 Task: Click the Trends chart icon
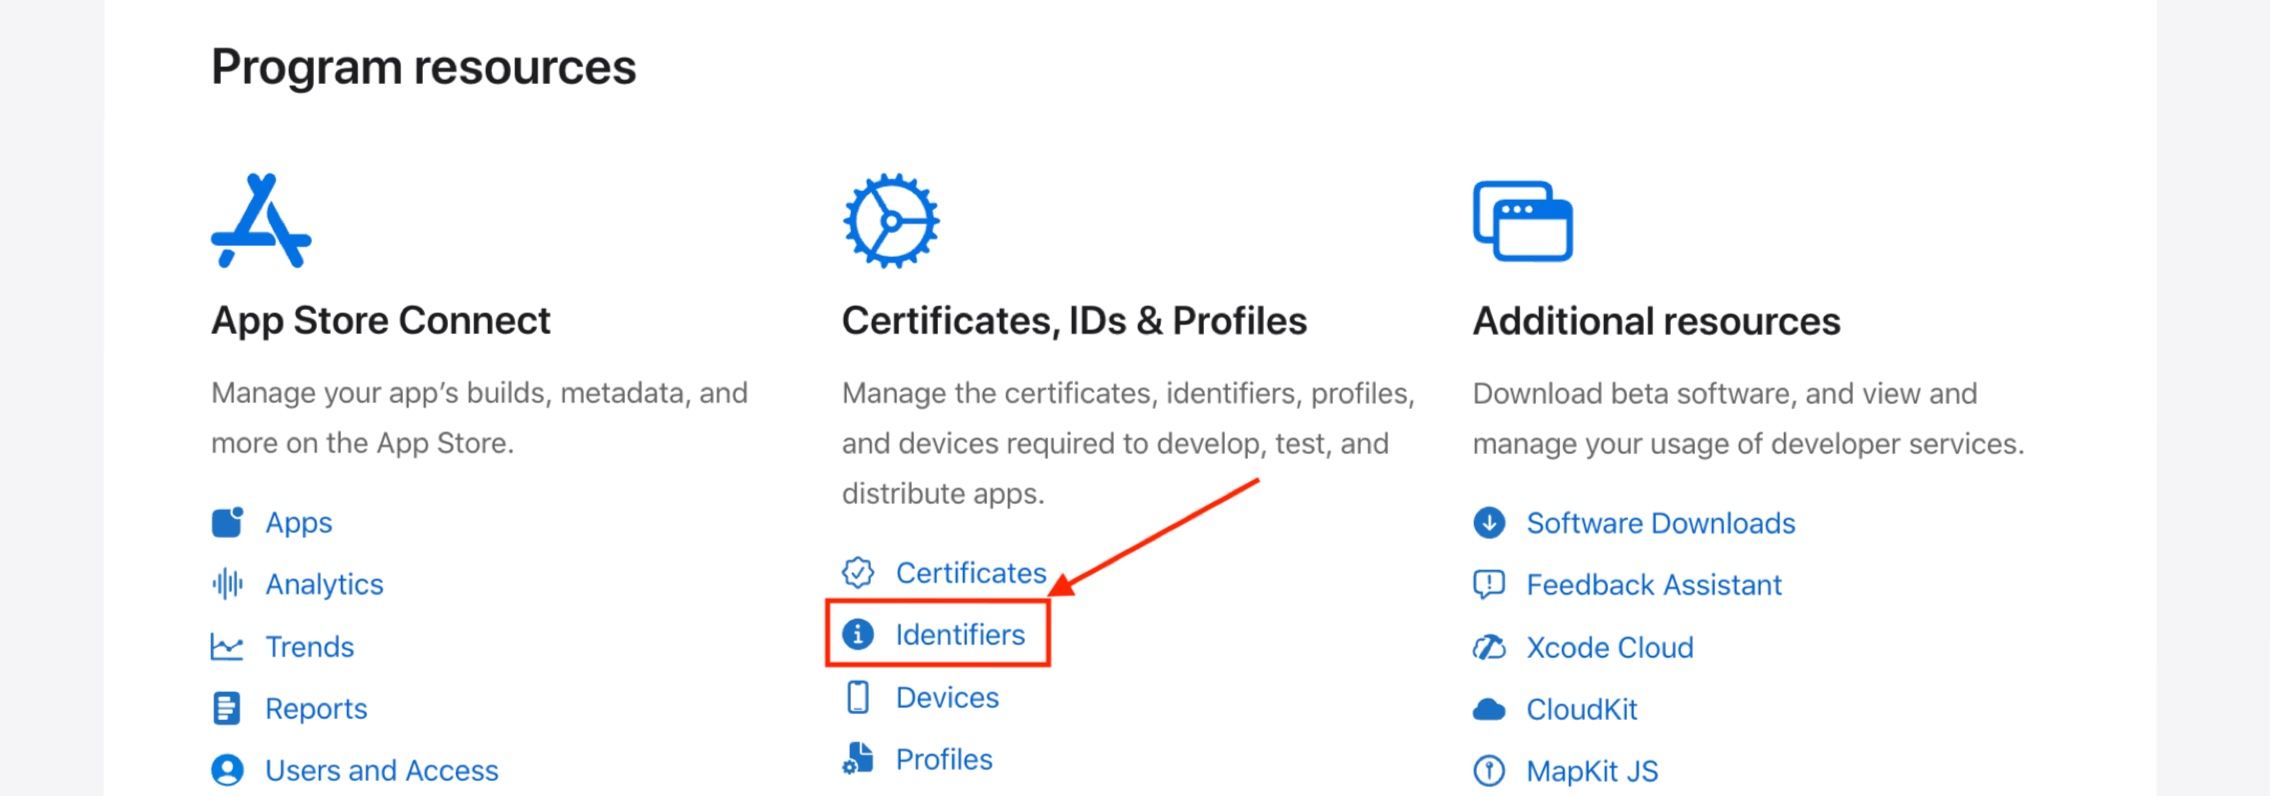pyautogui.click(x=227, y=647)
